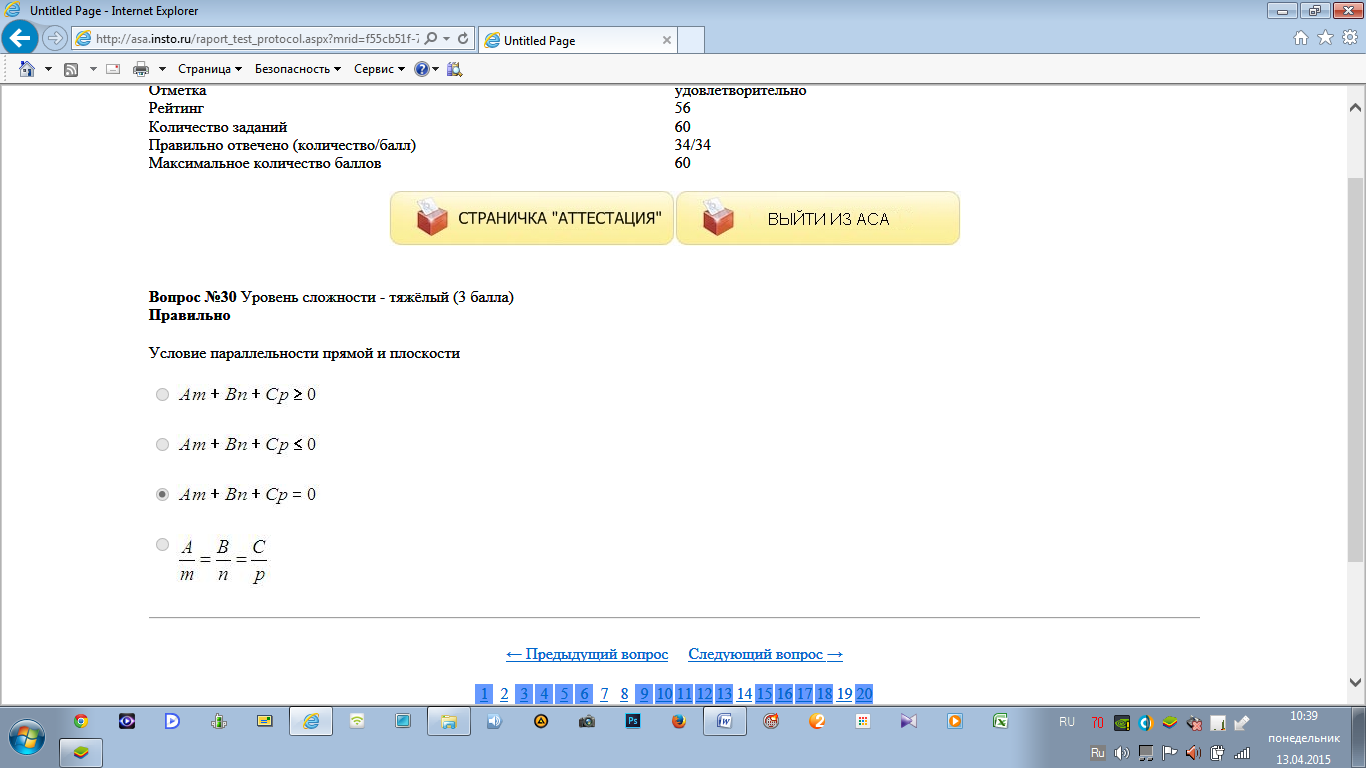Screen dimensions: 1366x768
Task: Open a new blank tab
Action: (691, 40)
